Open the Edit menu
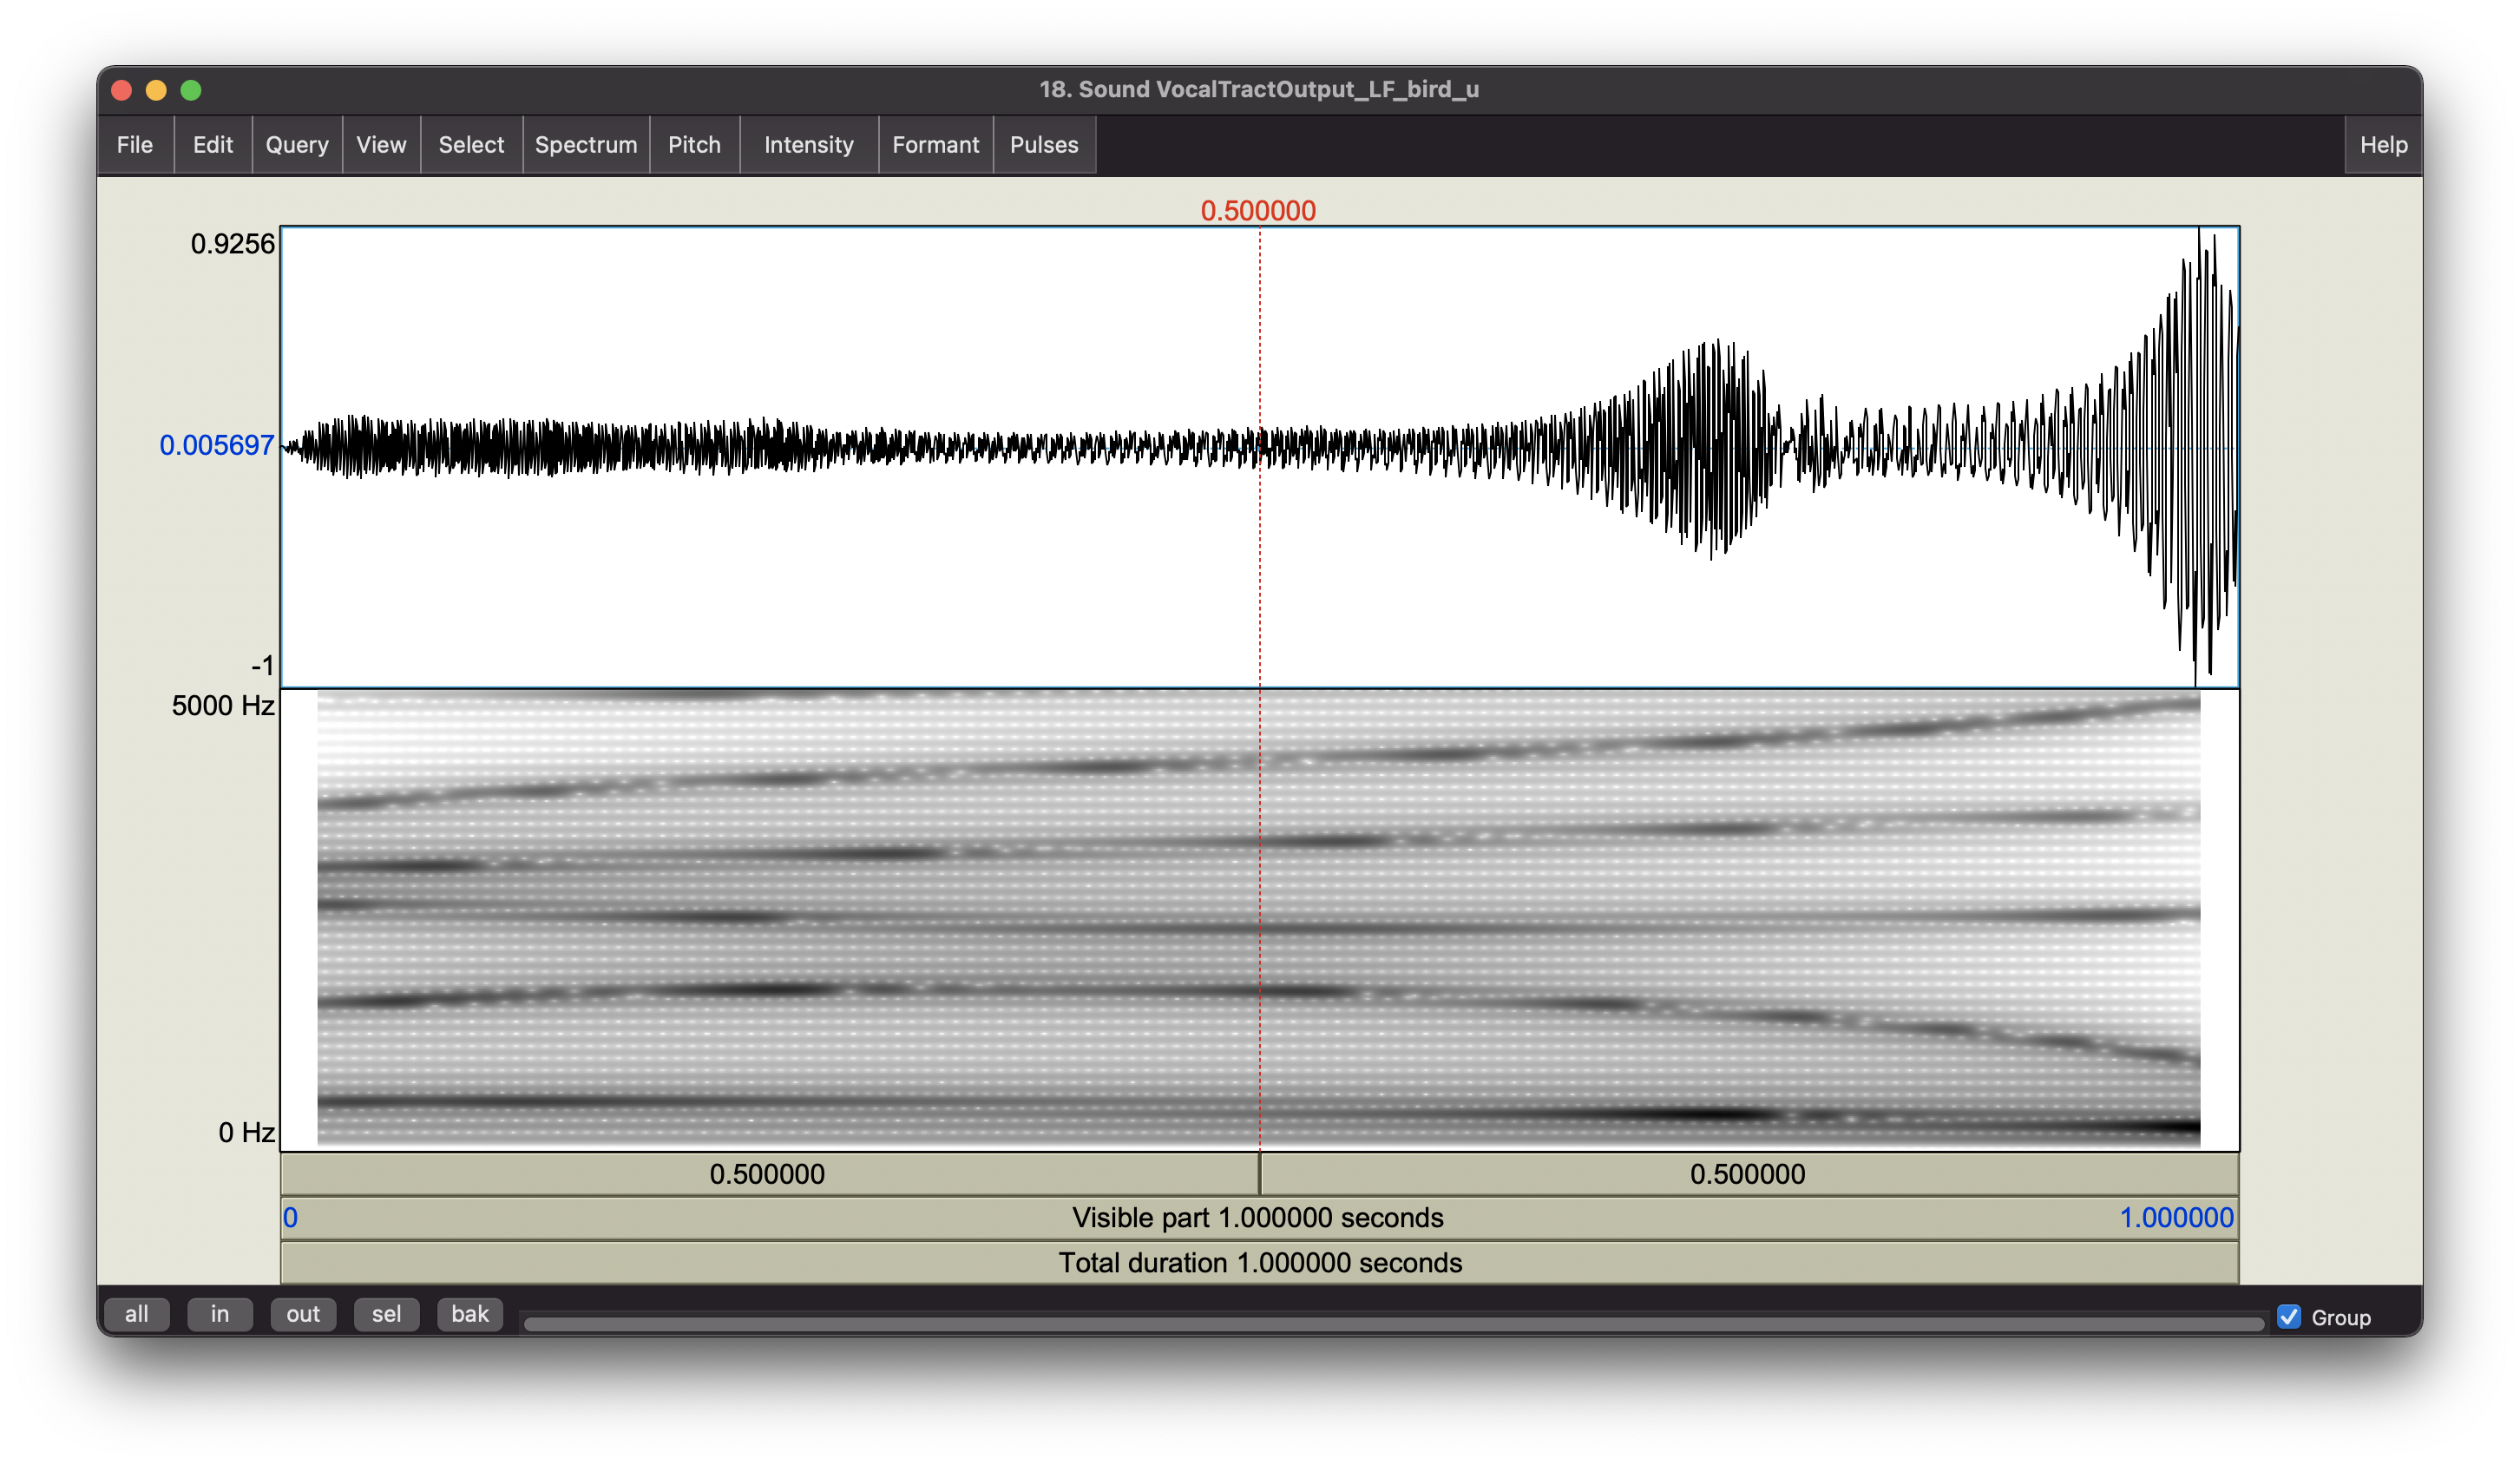This screenshot has height=1465, width=2520. (x=212, y=145)
